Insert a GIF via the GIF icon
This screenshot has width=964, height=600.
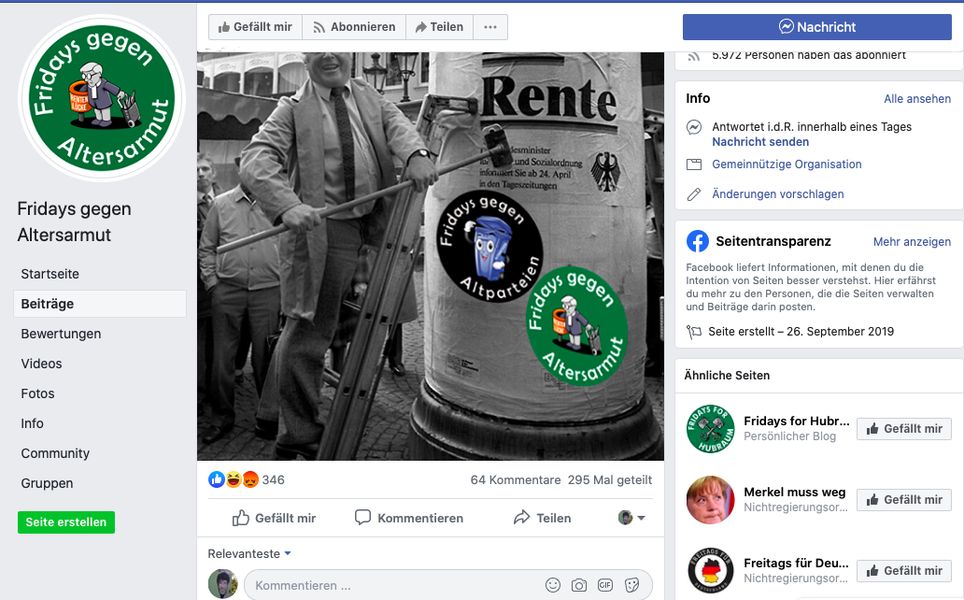605,585
